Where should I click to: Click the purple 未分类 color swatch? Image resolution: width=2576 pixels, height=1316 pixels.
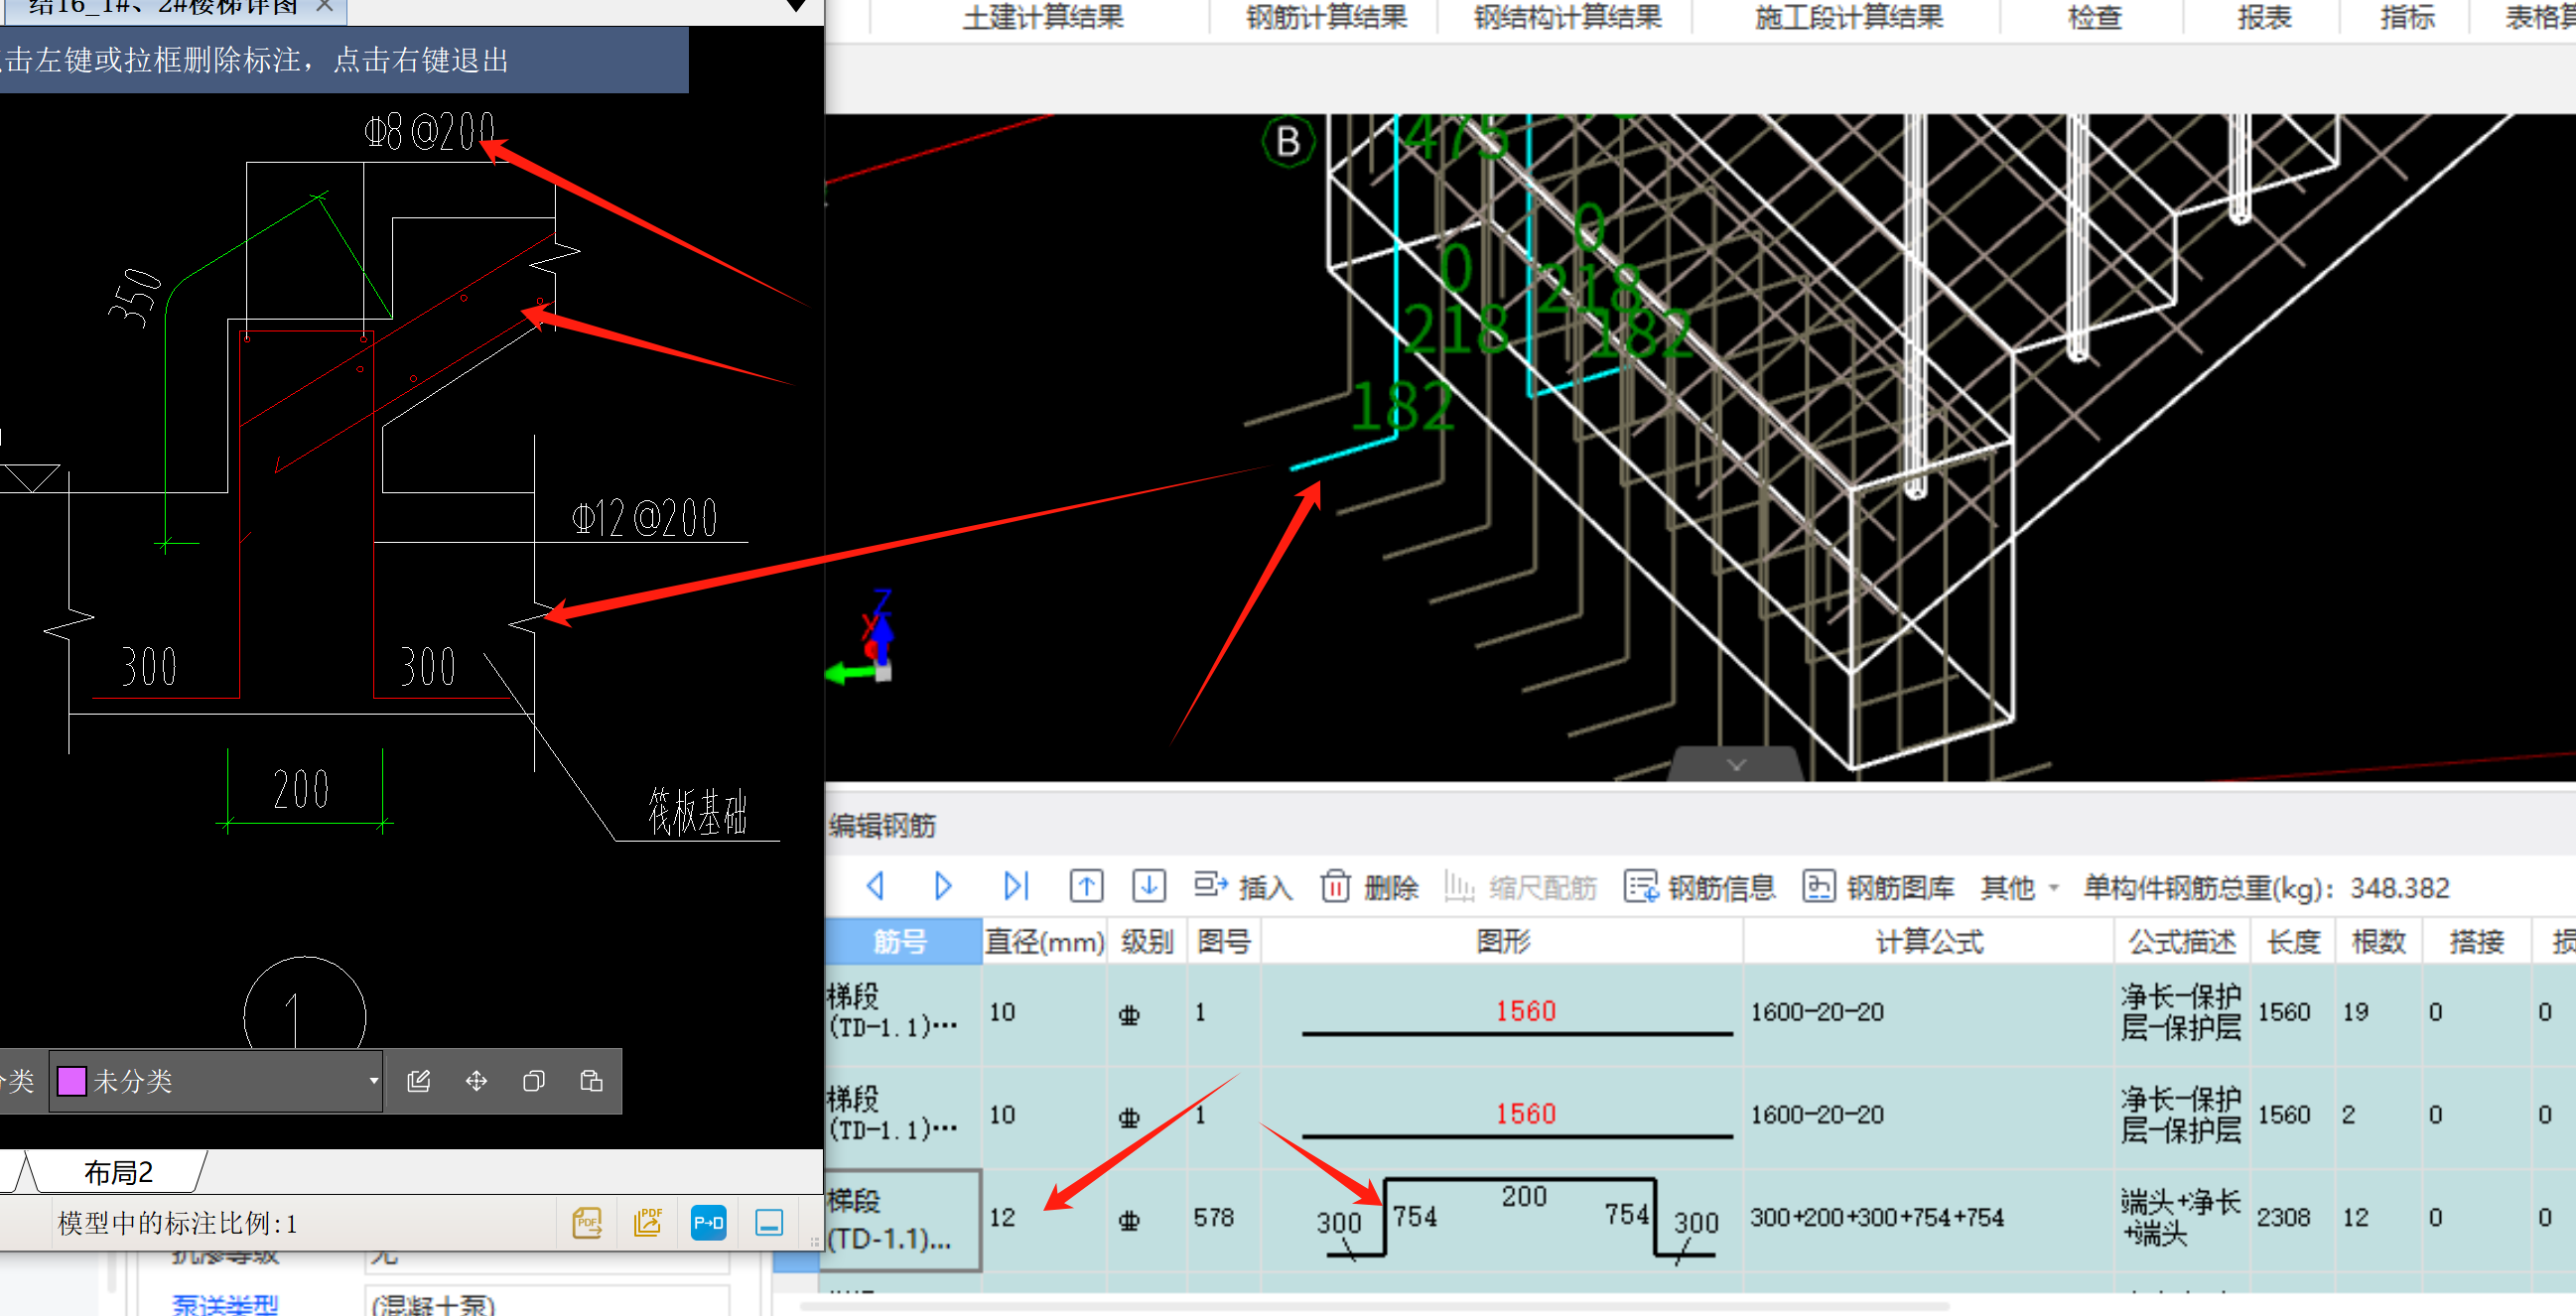[71, 1081]
